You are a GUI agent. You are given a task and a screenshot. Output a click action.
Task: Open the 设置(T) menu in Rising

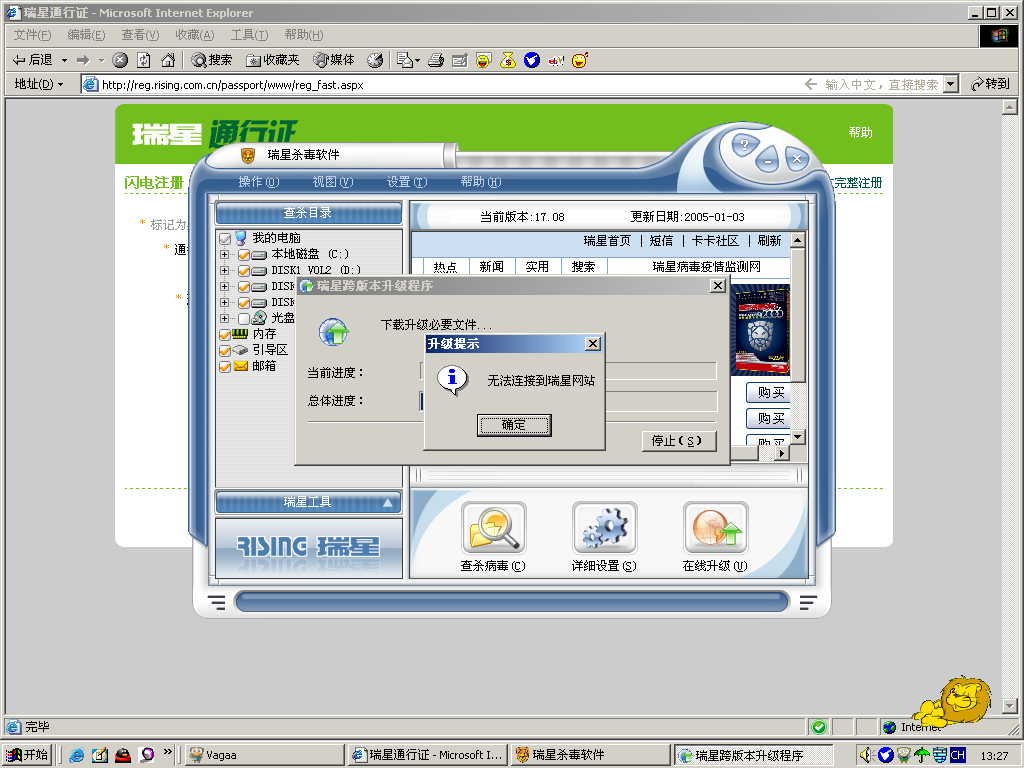pyautogui.click(x=406, y=182)
